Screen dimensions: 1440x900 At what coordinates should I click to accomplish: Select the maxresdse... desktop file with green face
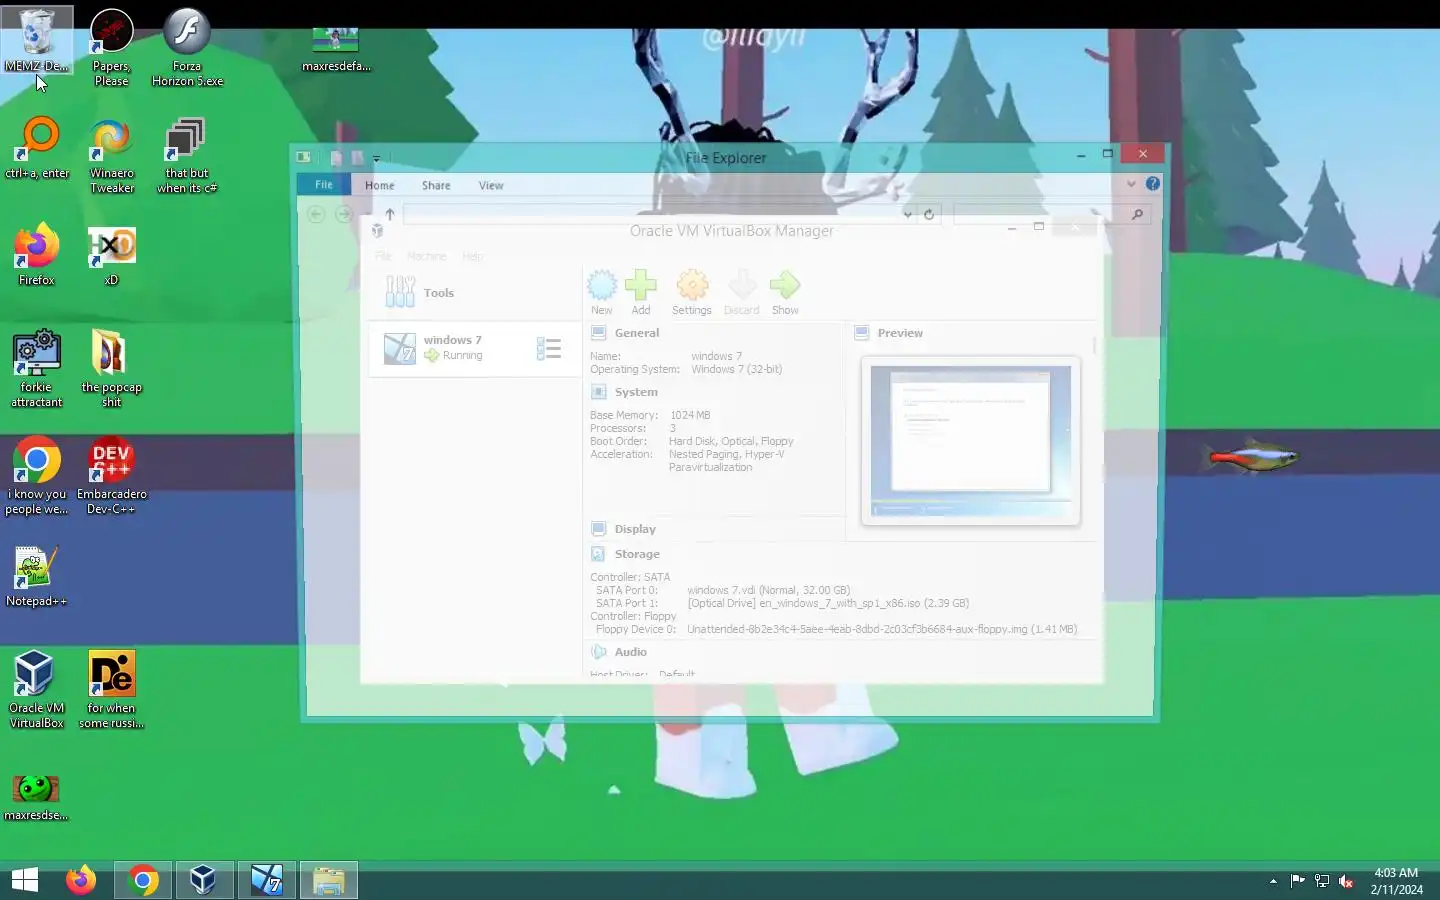(x=37, y=797)
